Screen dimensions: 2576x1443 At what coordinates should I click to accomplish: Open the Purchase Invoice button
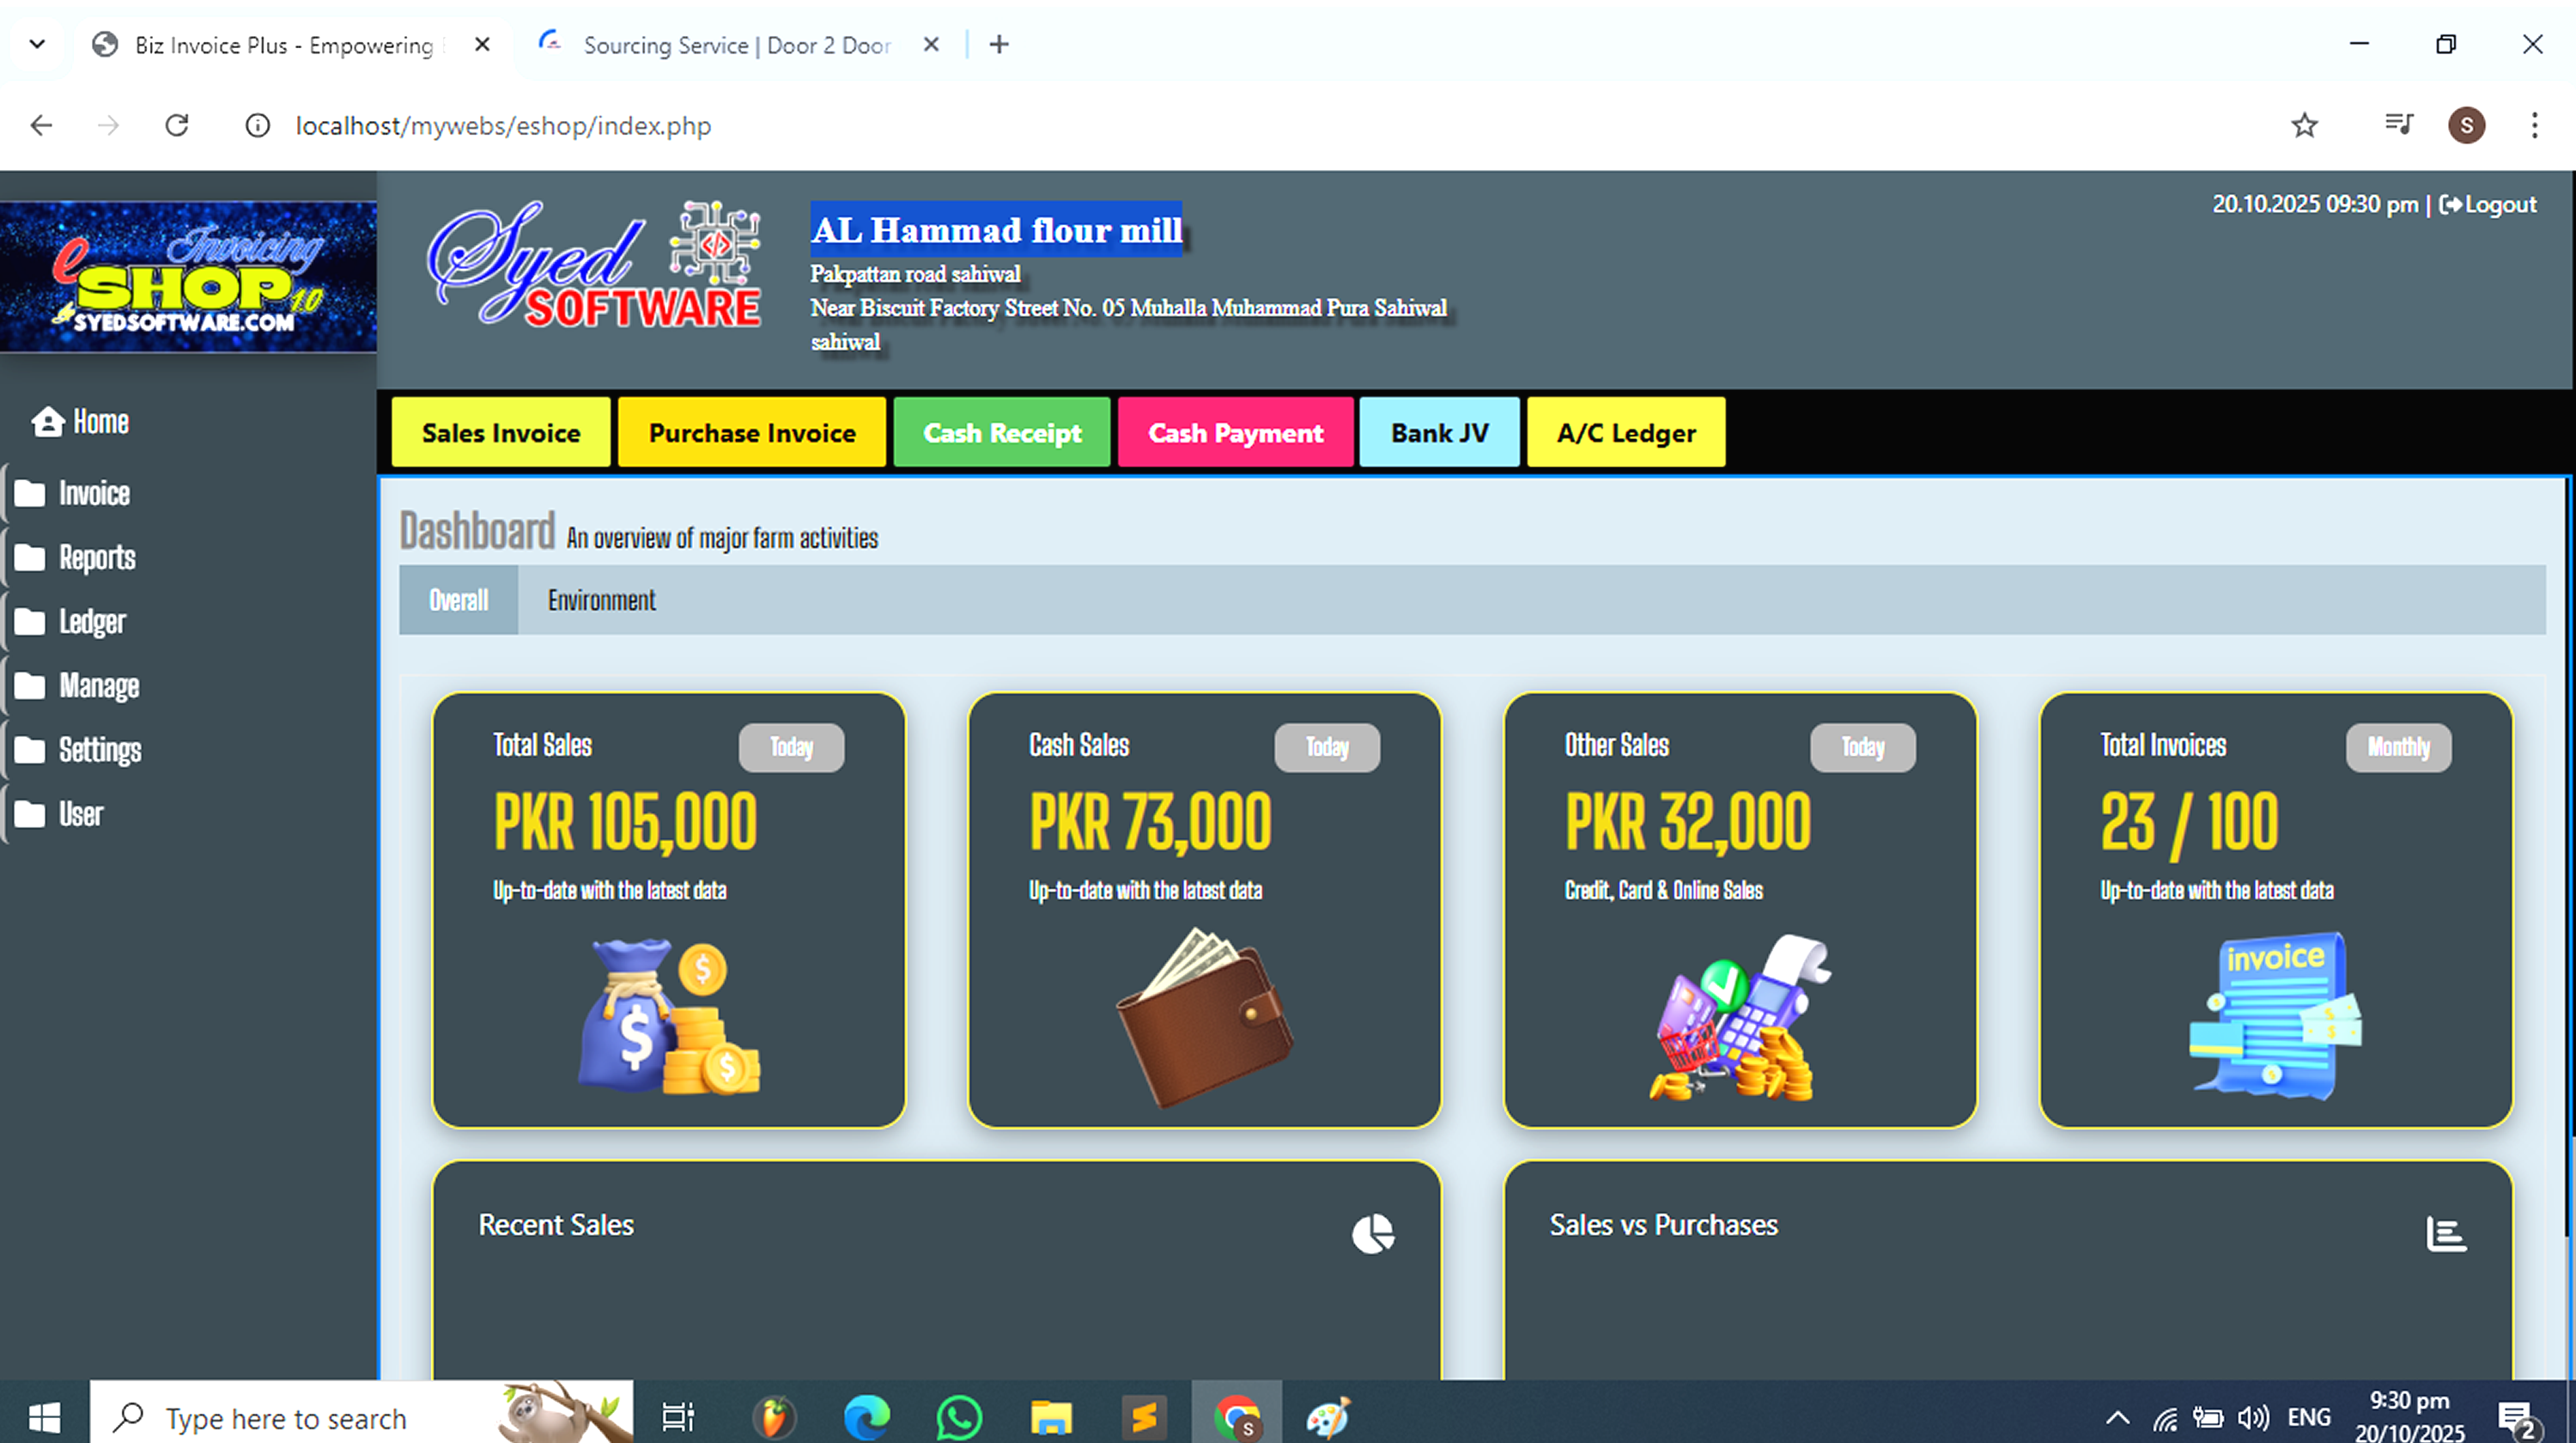pos(752,432)
